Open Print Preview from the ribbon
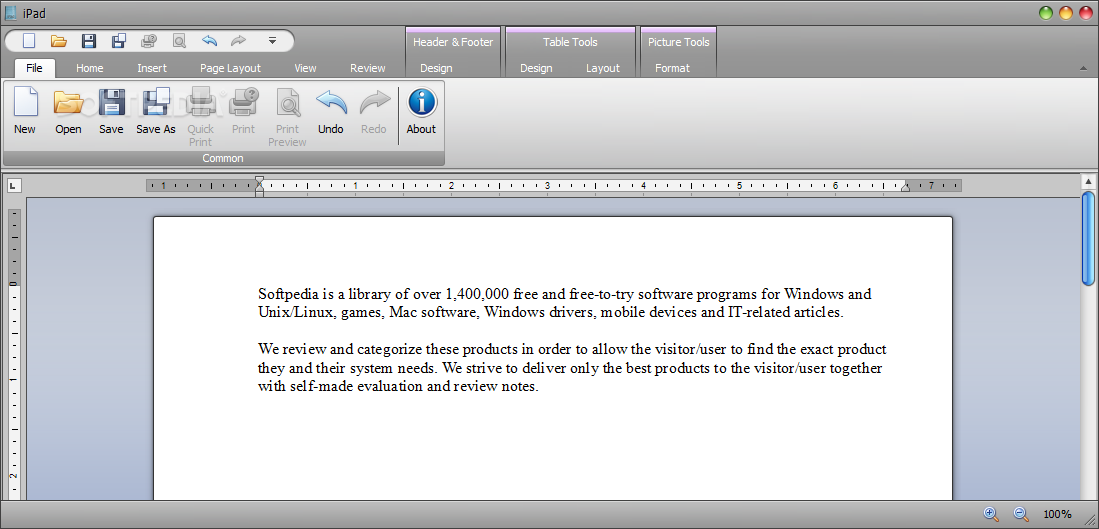1099x529 pixels. pos(287,116)
